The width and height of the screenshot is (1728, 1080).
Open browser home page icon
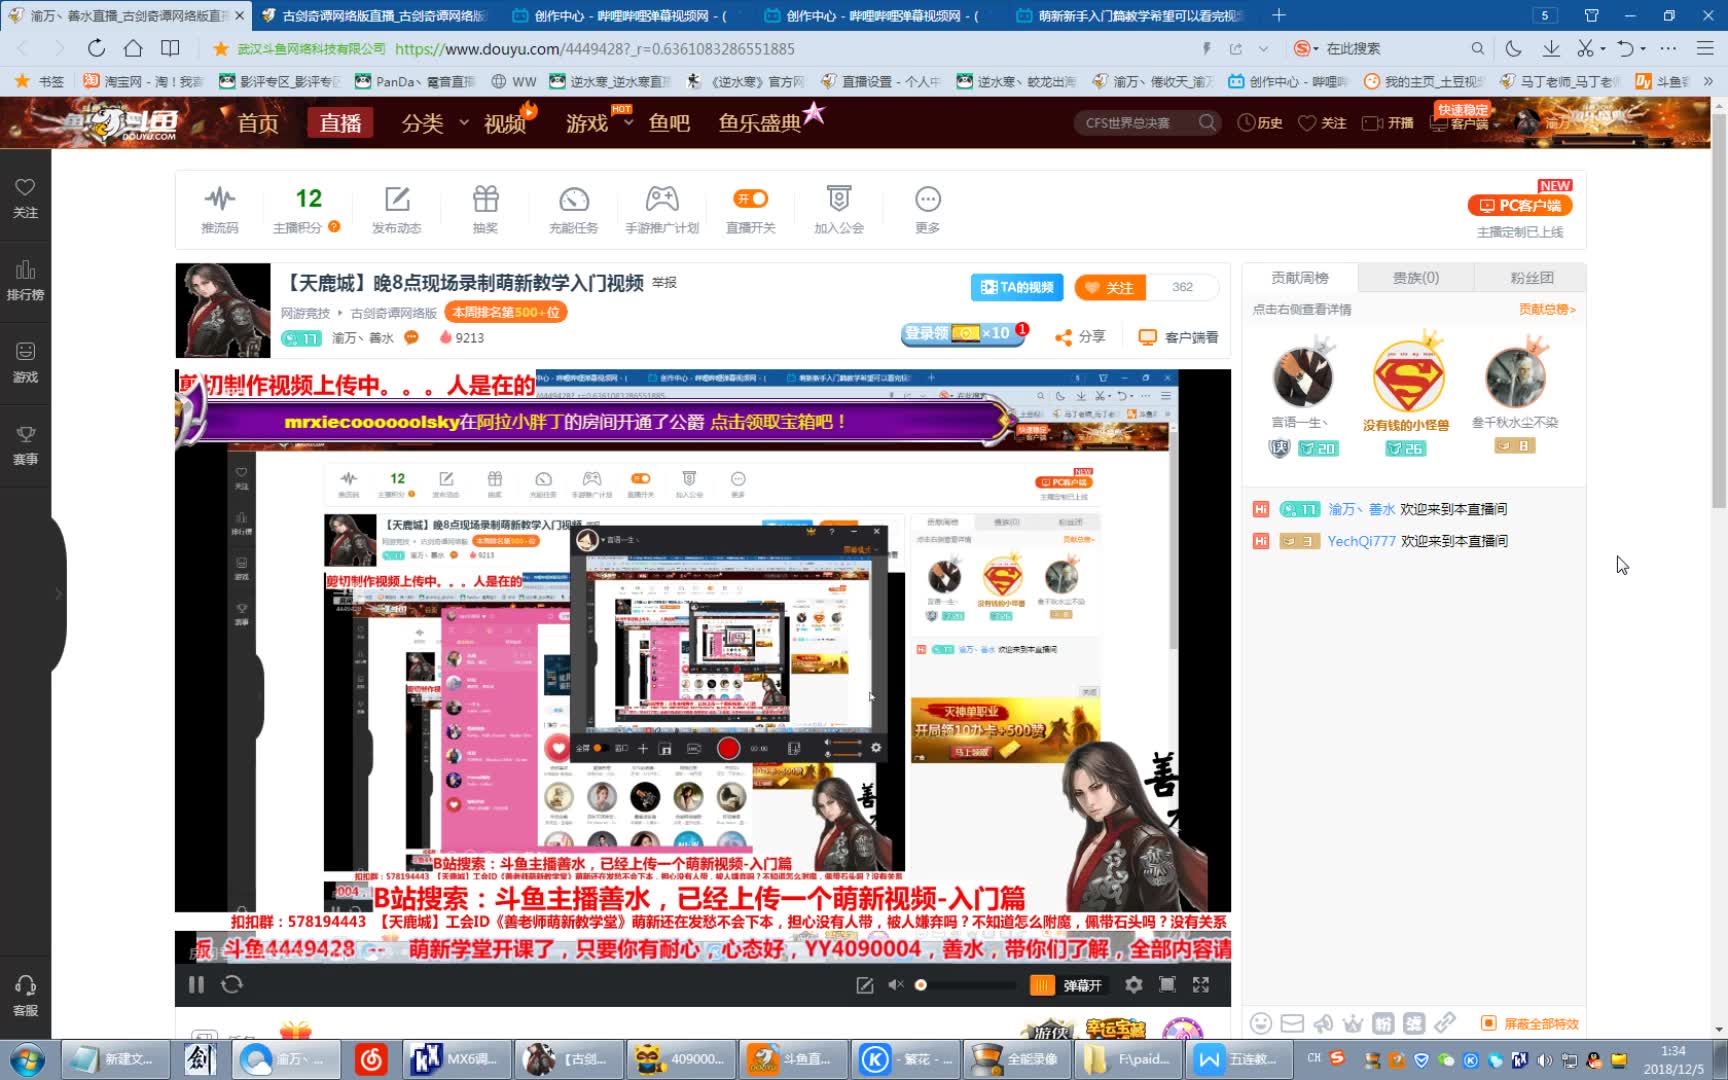(x=133, y=48)
